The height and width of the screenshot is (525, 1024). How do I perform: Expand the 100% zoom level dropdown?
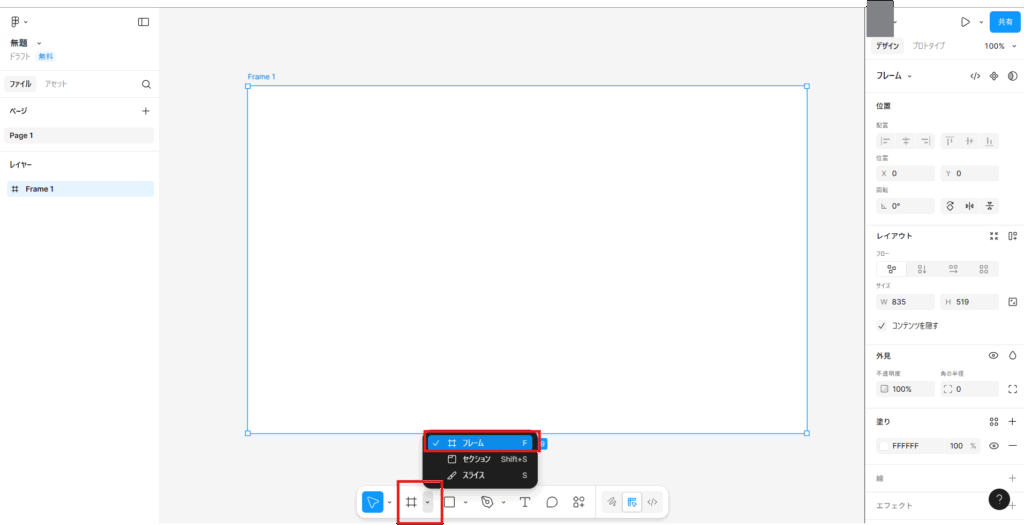(x=998, y=46)
